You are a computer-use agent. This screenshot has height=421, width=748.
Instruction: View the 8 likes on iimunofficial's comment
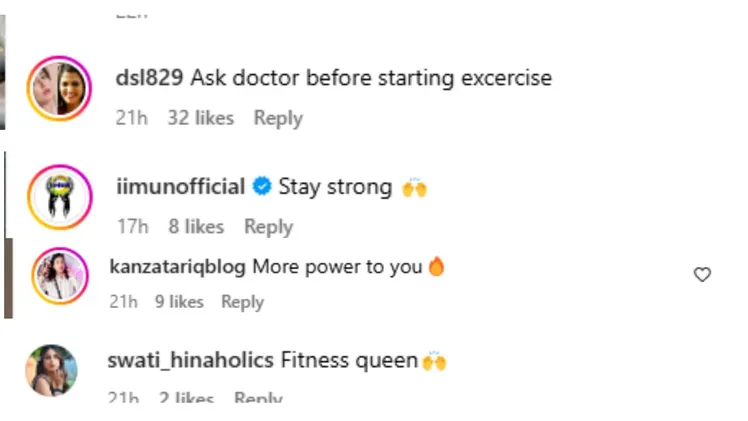[x=196, y=227]
